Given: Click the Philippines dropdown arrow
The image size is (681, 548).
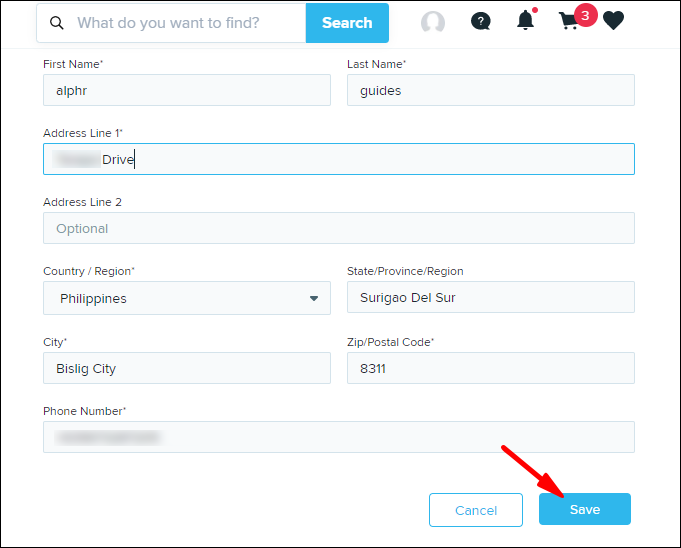Looking at the screenshot, I should point(313,298).
